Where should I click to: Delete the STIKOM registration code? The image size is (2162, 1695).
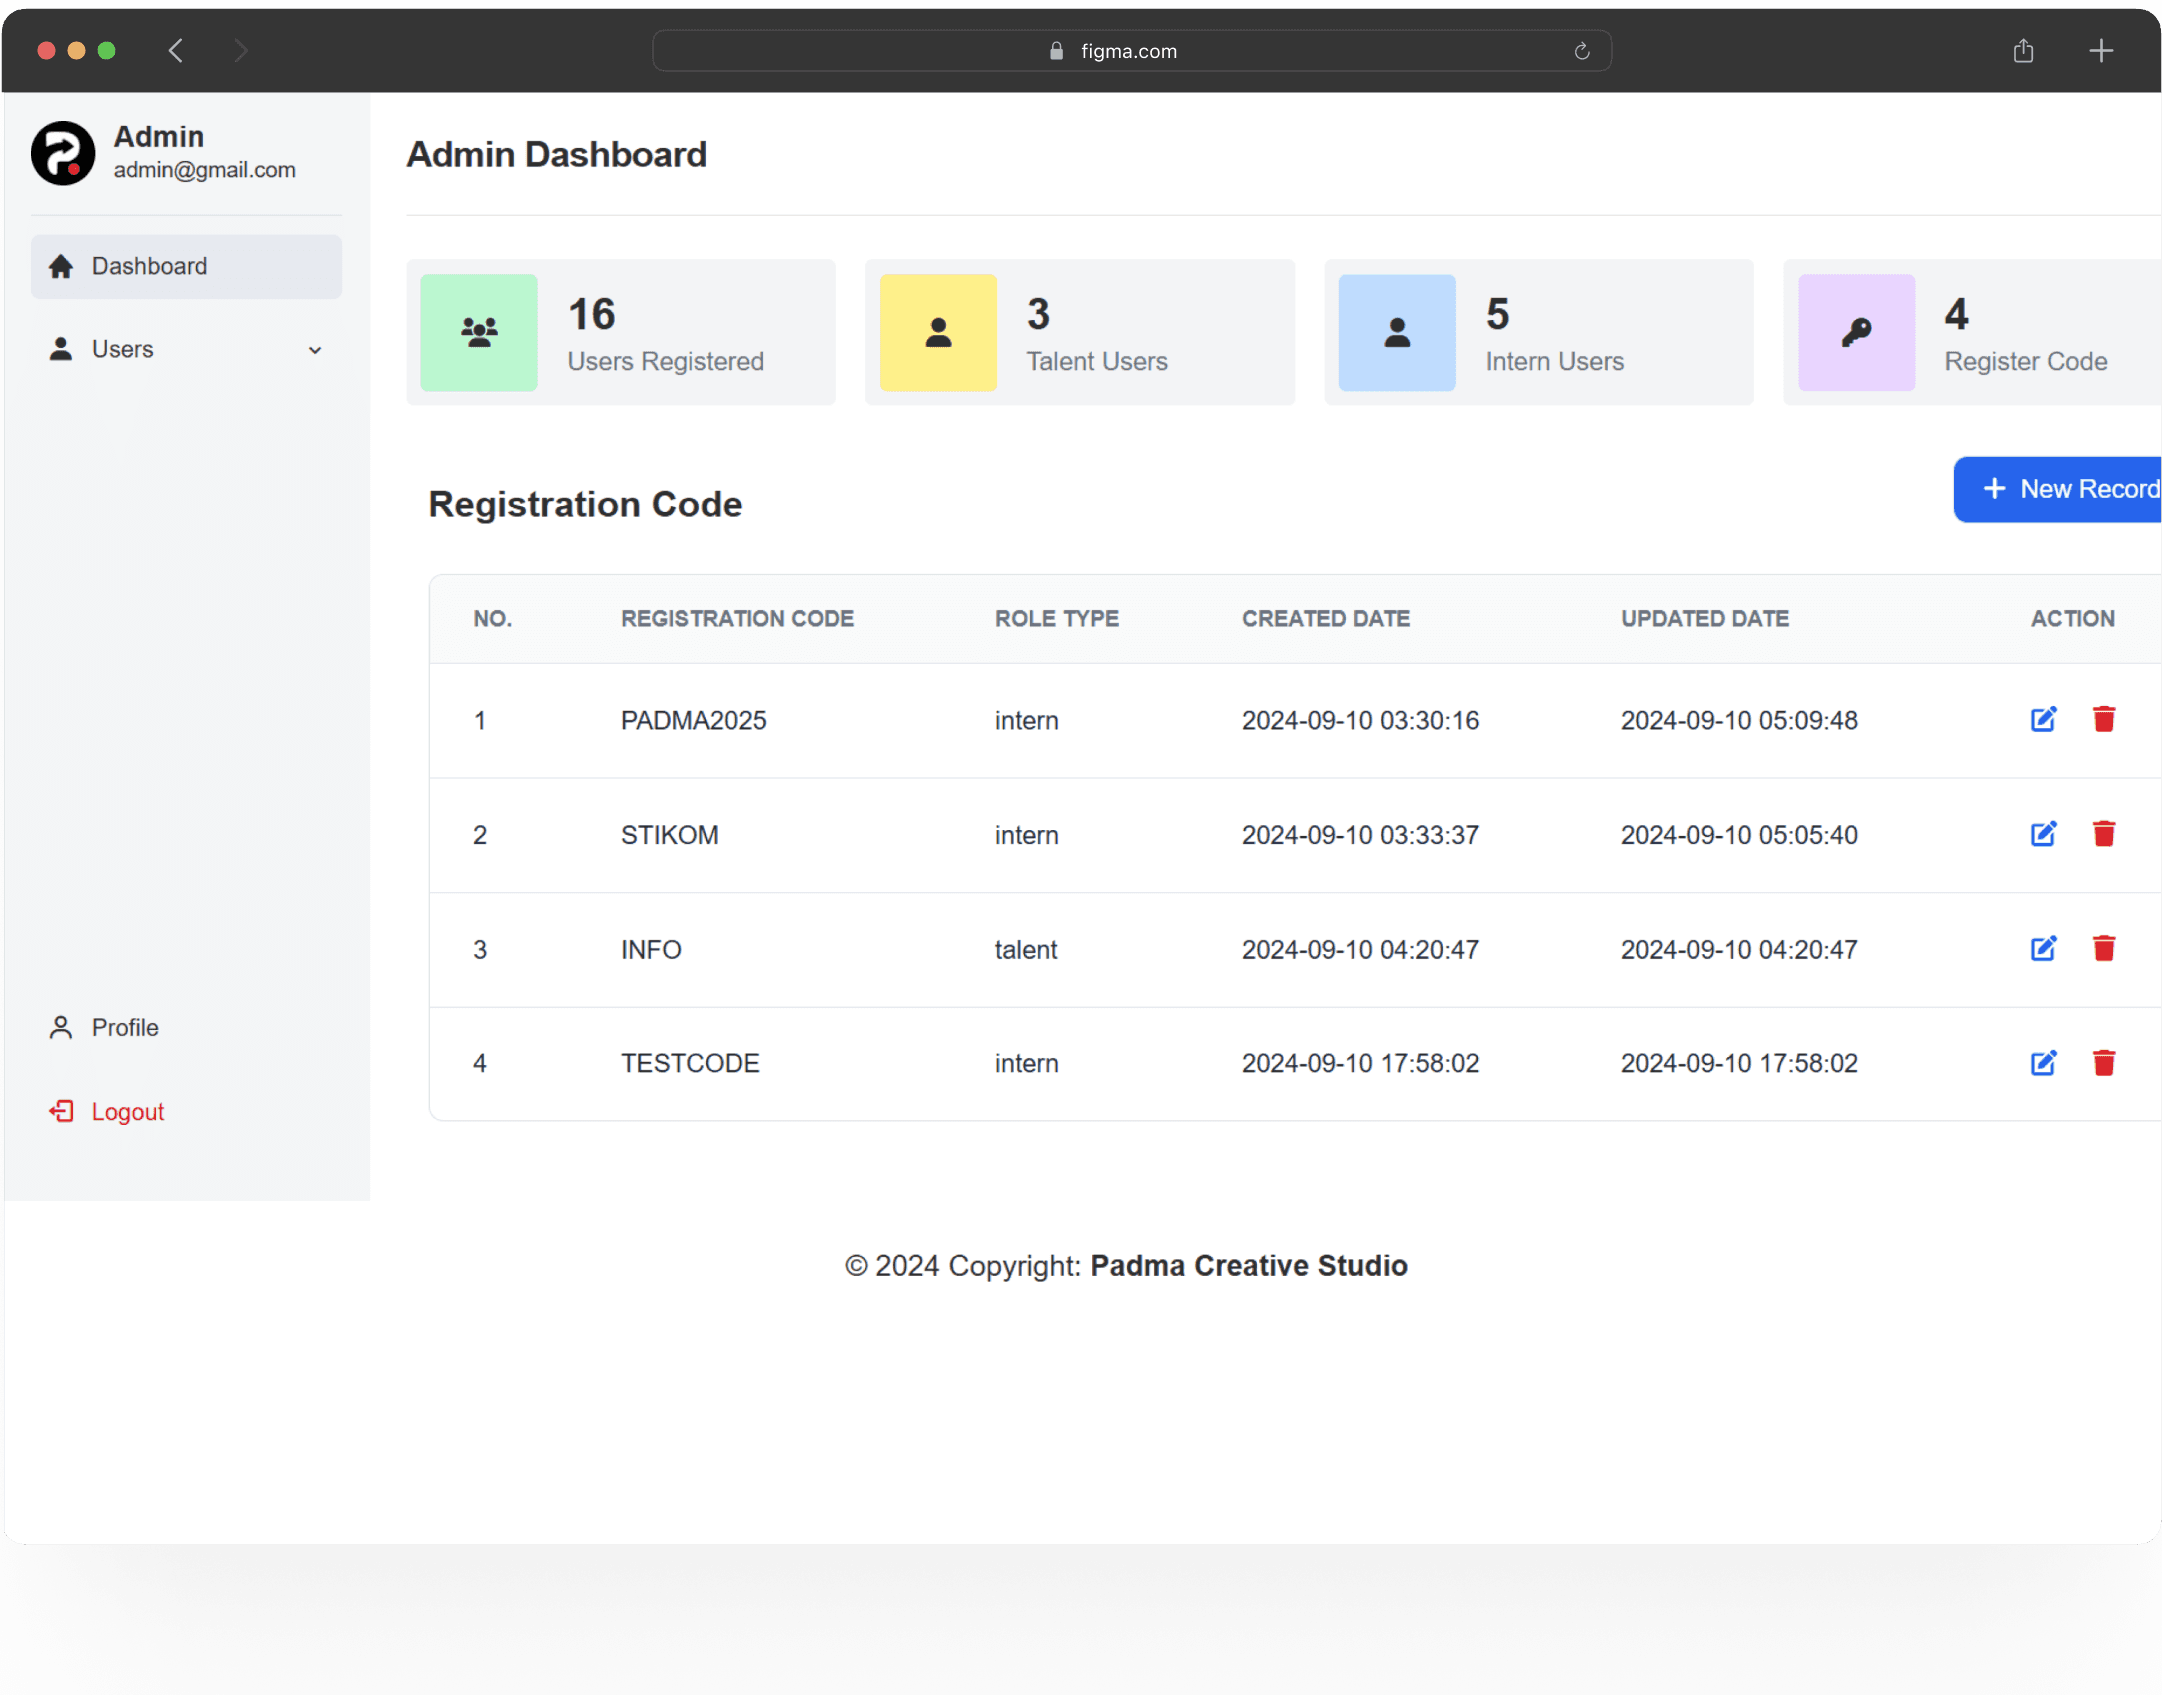pos(2104,834)
